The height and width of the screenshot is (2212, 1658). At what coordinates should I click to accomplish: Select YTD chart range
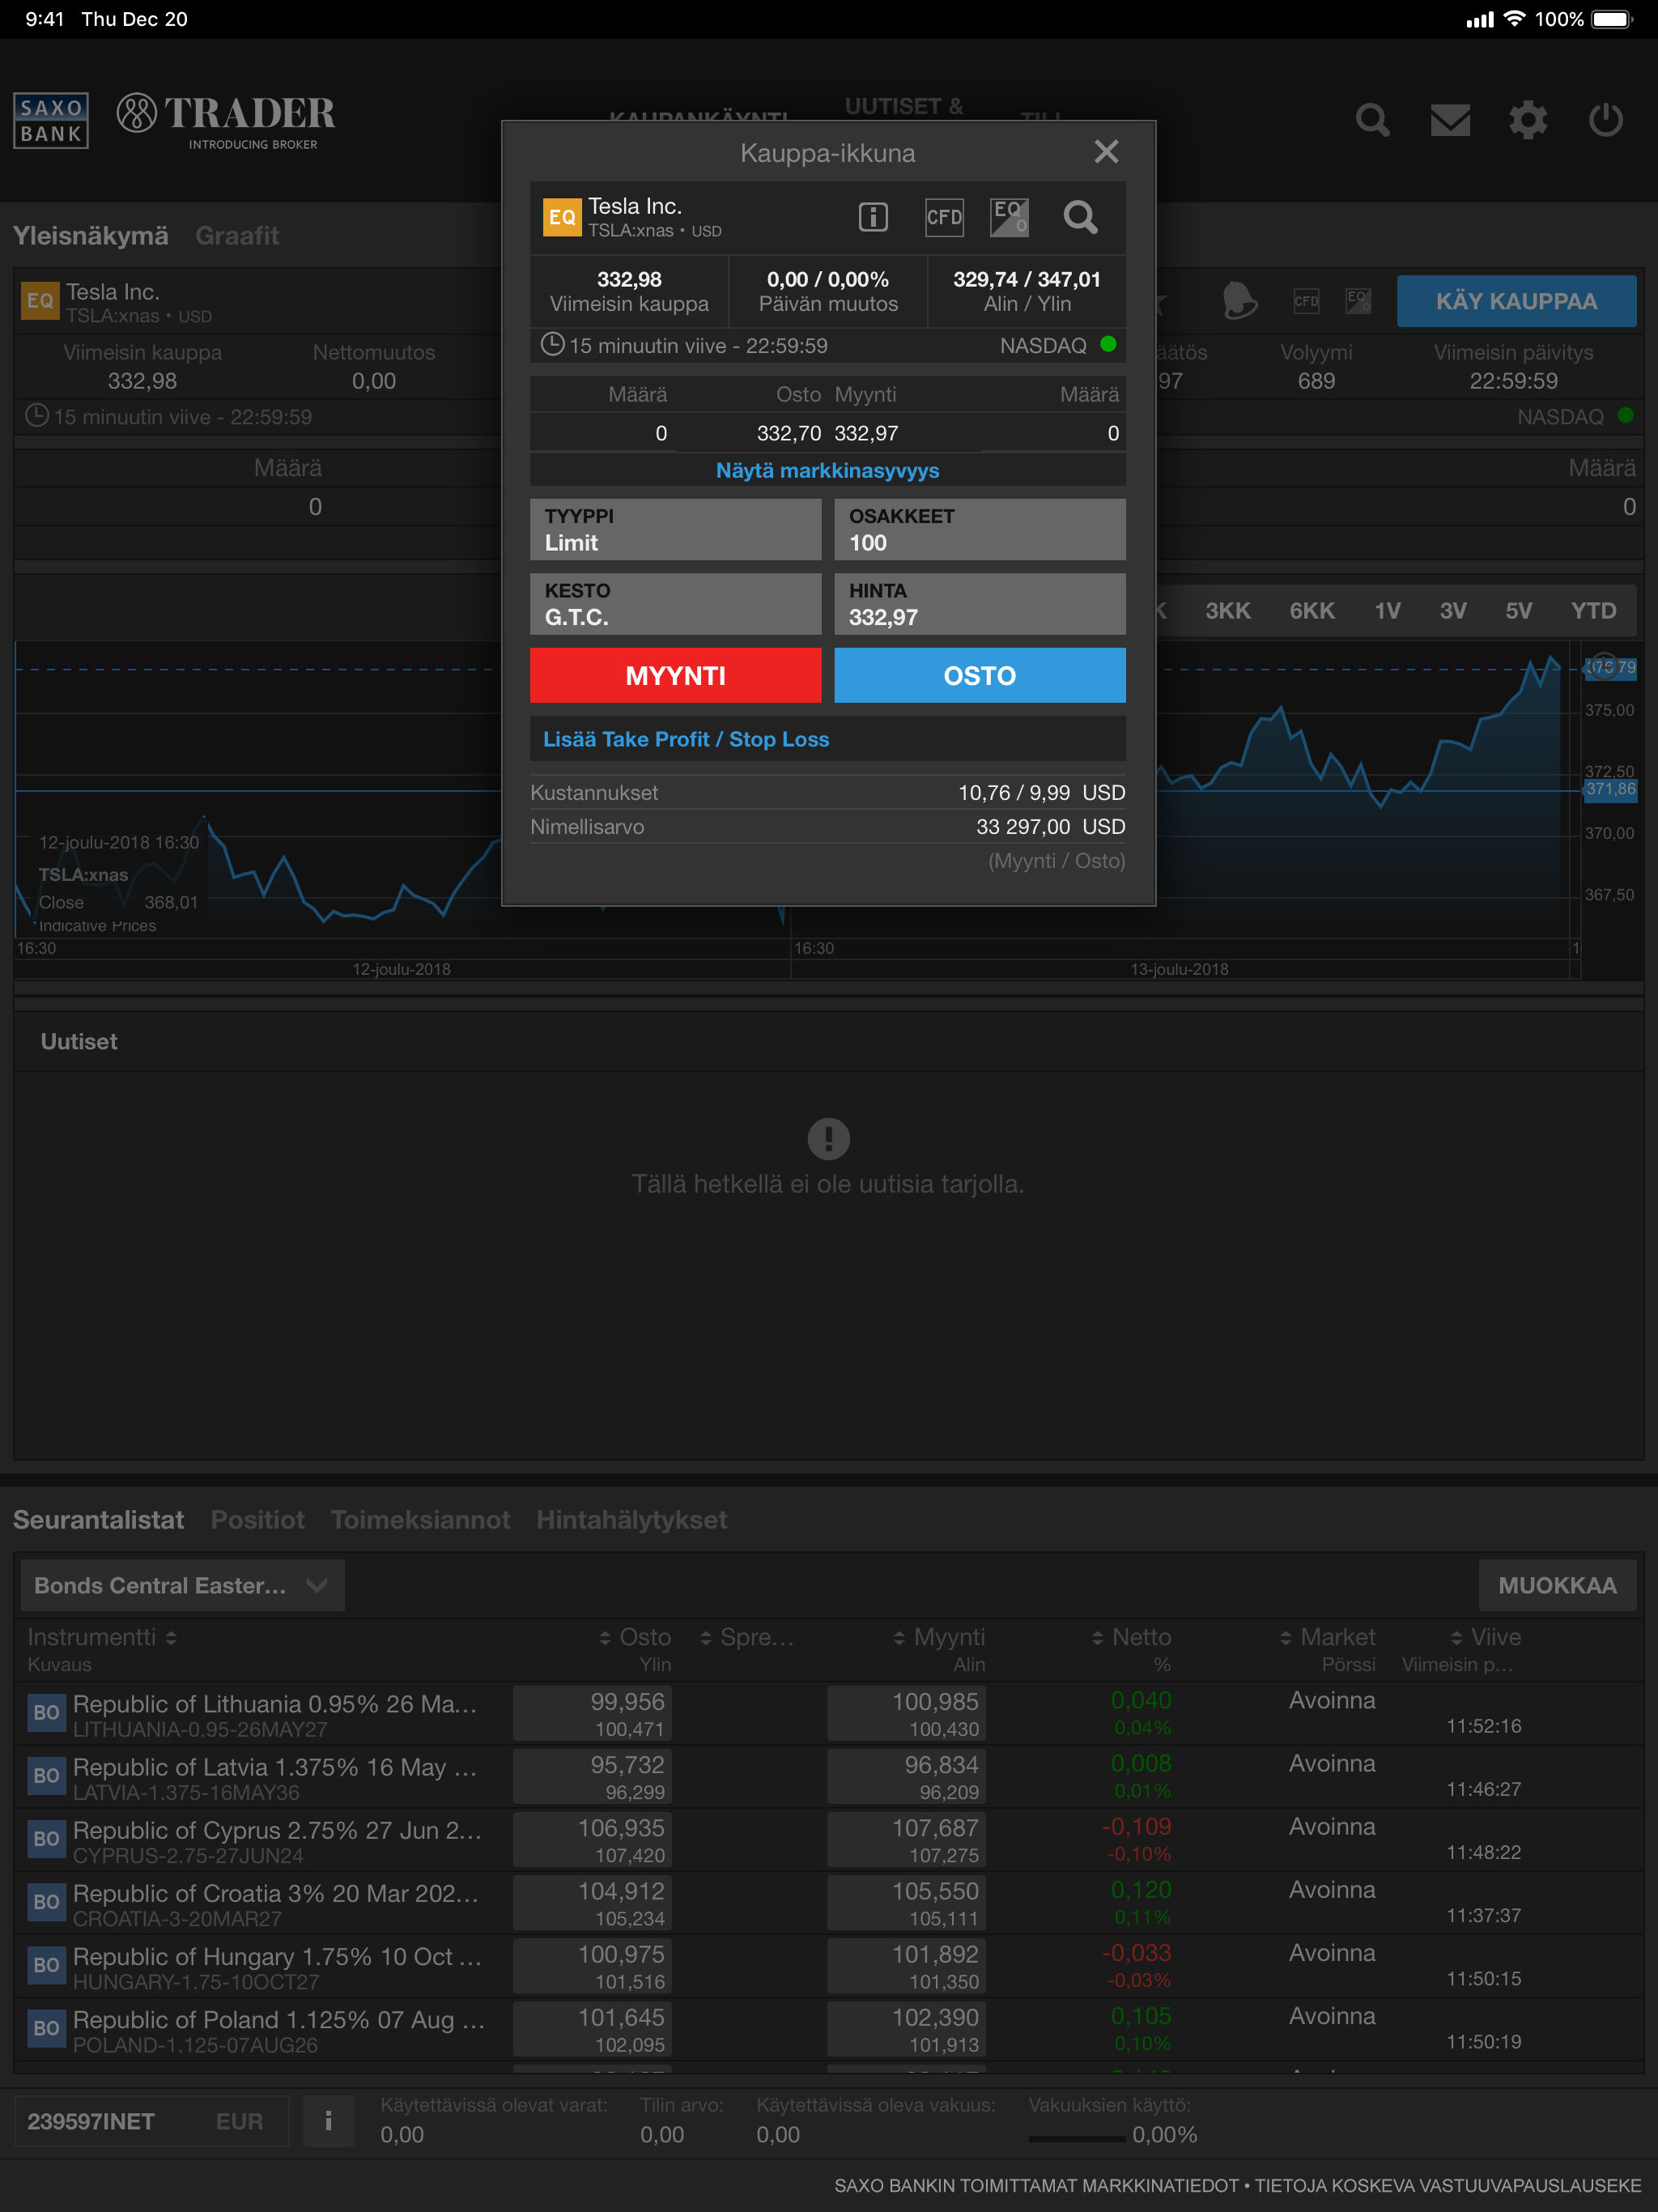[x=1593, y=611]
